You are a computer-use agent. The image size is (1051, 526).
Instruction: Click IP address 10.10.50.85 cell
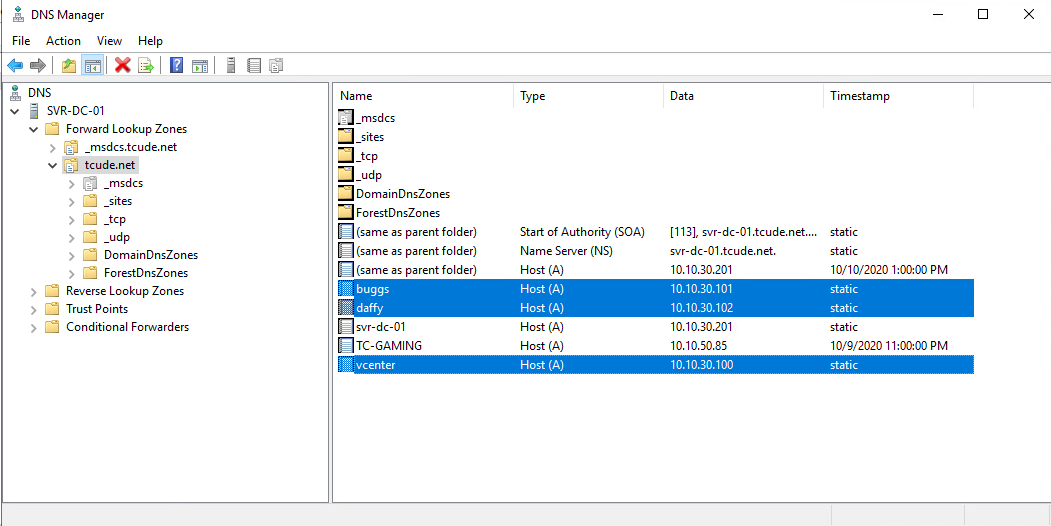point(698,346)
